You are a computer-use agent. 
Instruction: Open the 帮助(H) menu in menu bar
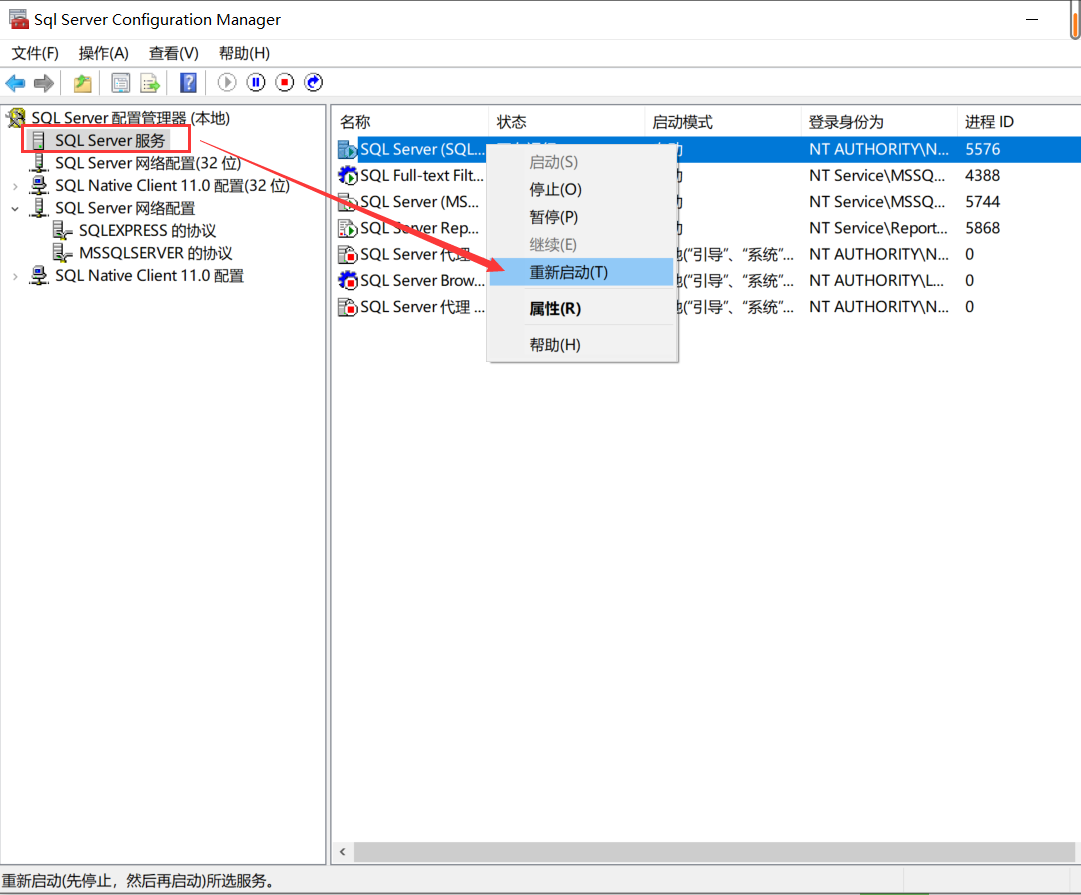click(x=244, y=53)
